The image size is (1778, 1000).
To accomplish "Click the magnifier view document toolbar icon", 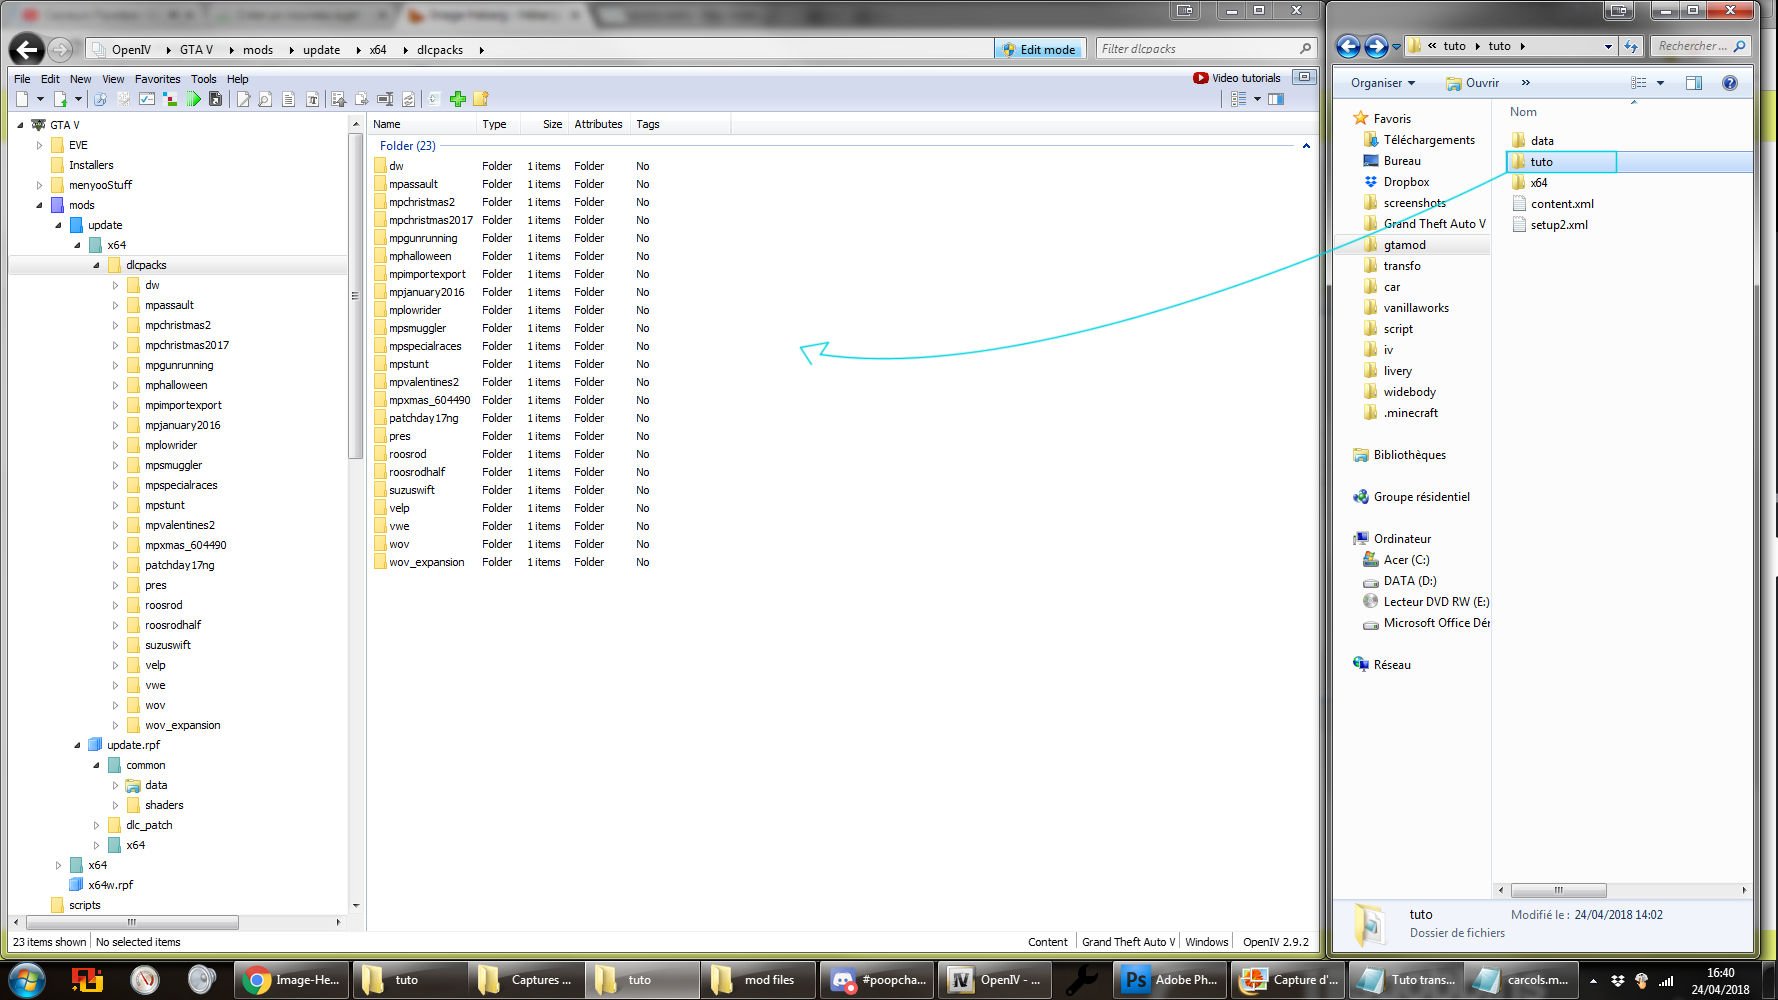I will point(265,99).
